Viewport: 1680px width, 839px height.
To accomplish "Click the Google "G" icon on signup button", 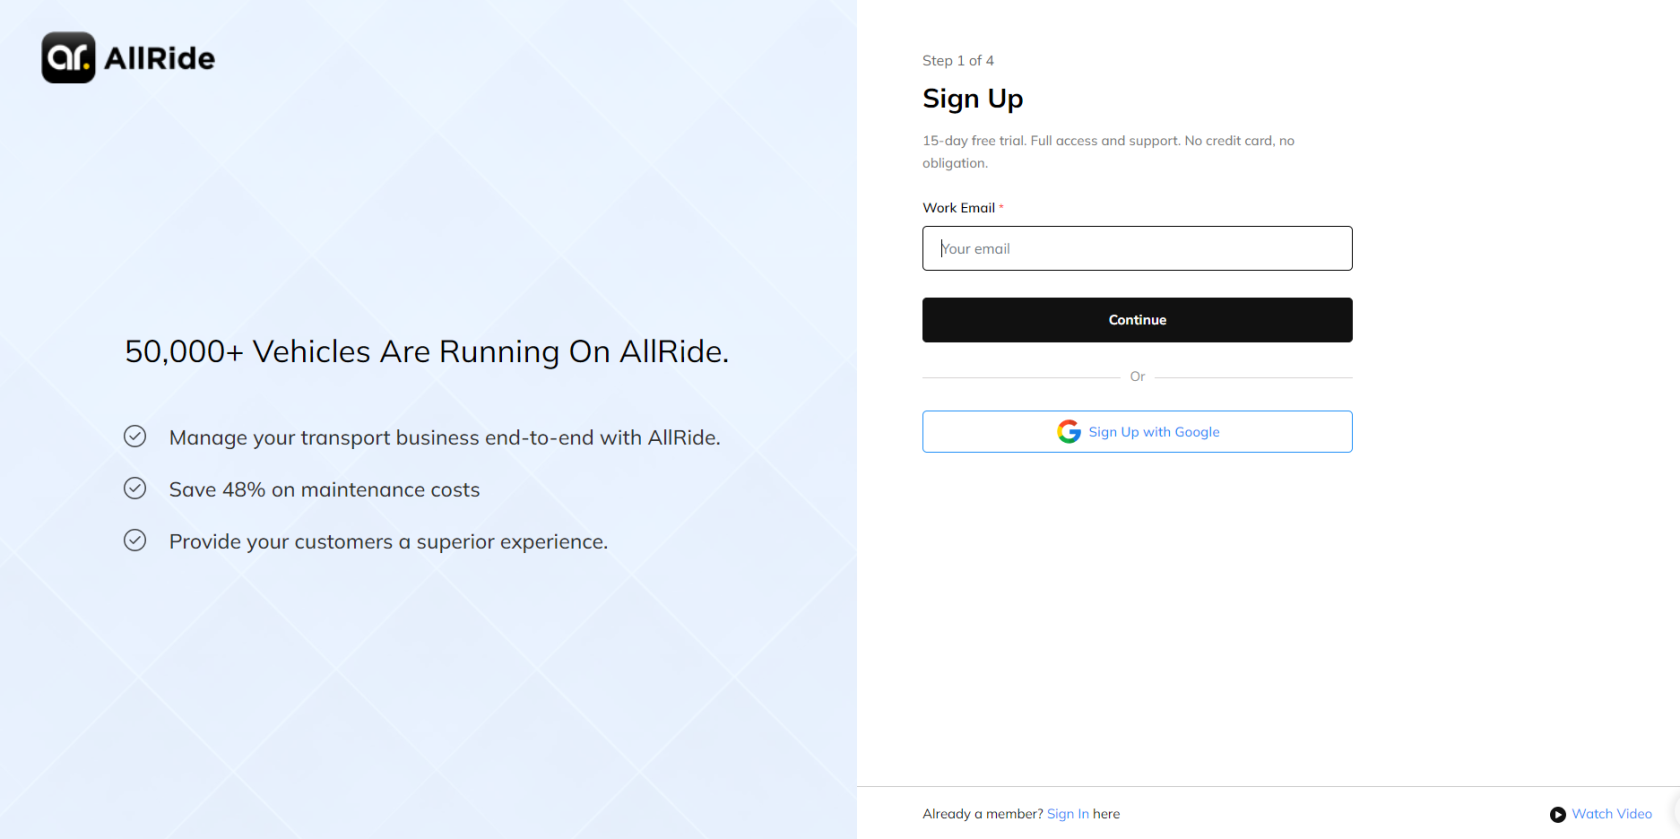I will click(1069, 431).
